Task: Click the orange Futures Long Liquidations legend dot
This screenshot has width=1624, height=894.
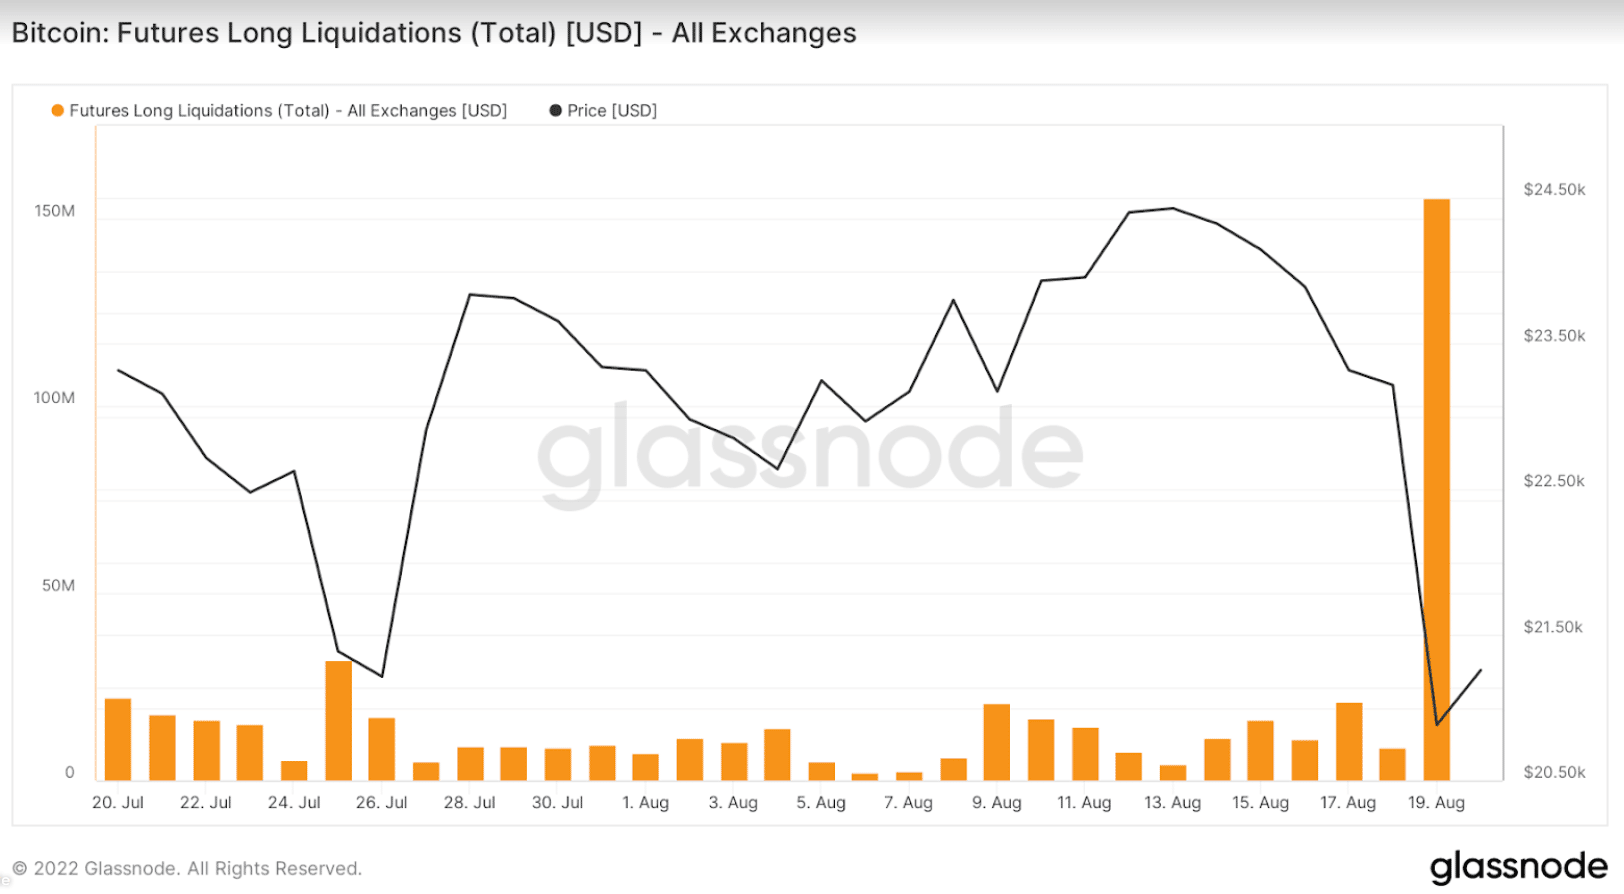Action: pos(58,110)
